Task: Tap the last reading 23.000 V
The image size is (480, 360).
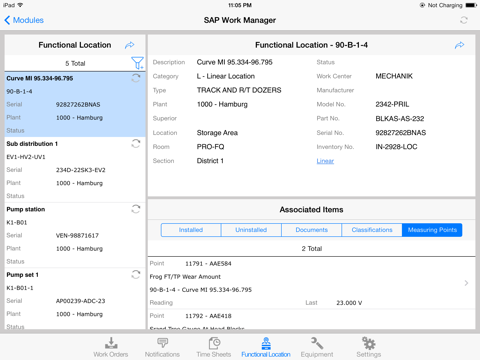Action: point(349,303)
